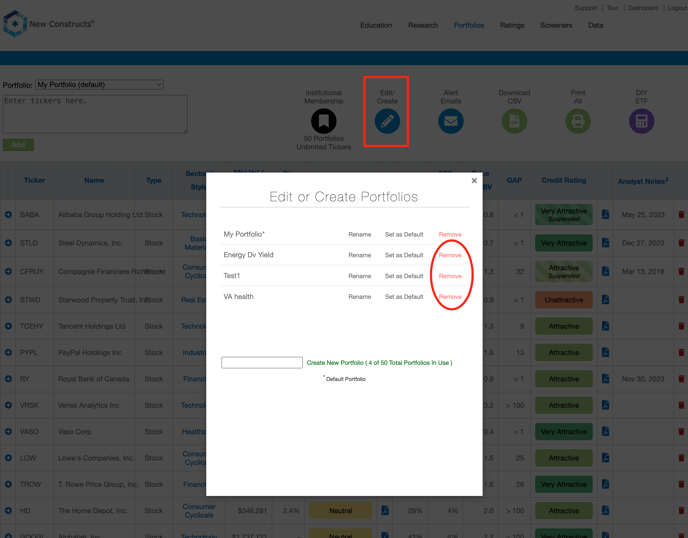Open the Screeners menu
The width and height of the screenshot is (688, 538).
556,25
